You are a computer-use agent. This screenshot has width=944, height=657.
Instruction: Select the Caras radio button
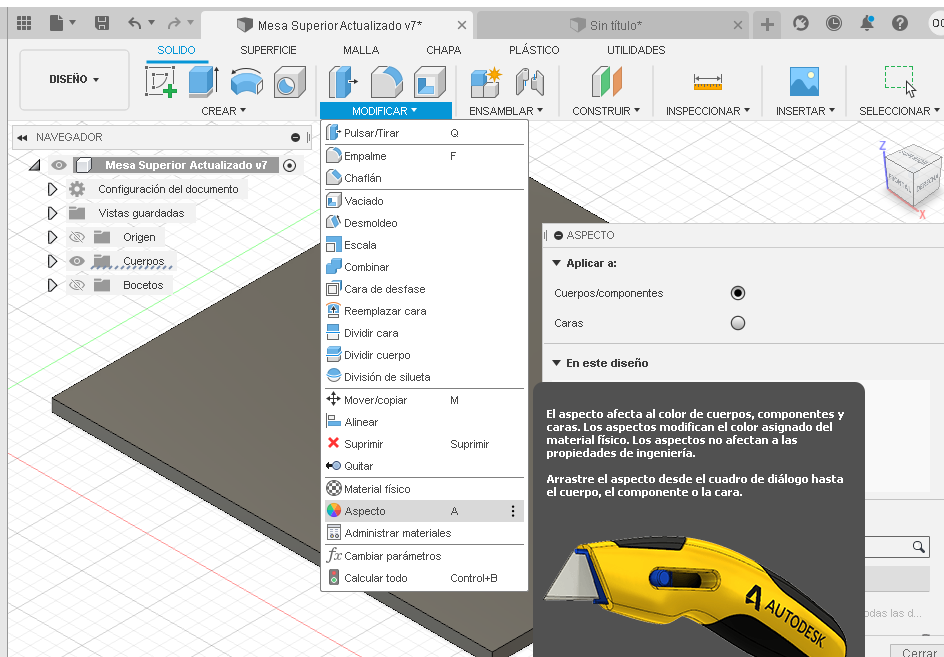point(738,323)
